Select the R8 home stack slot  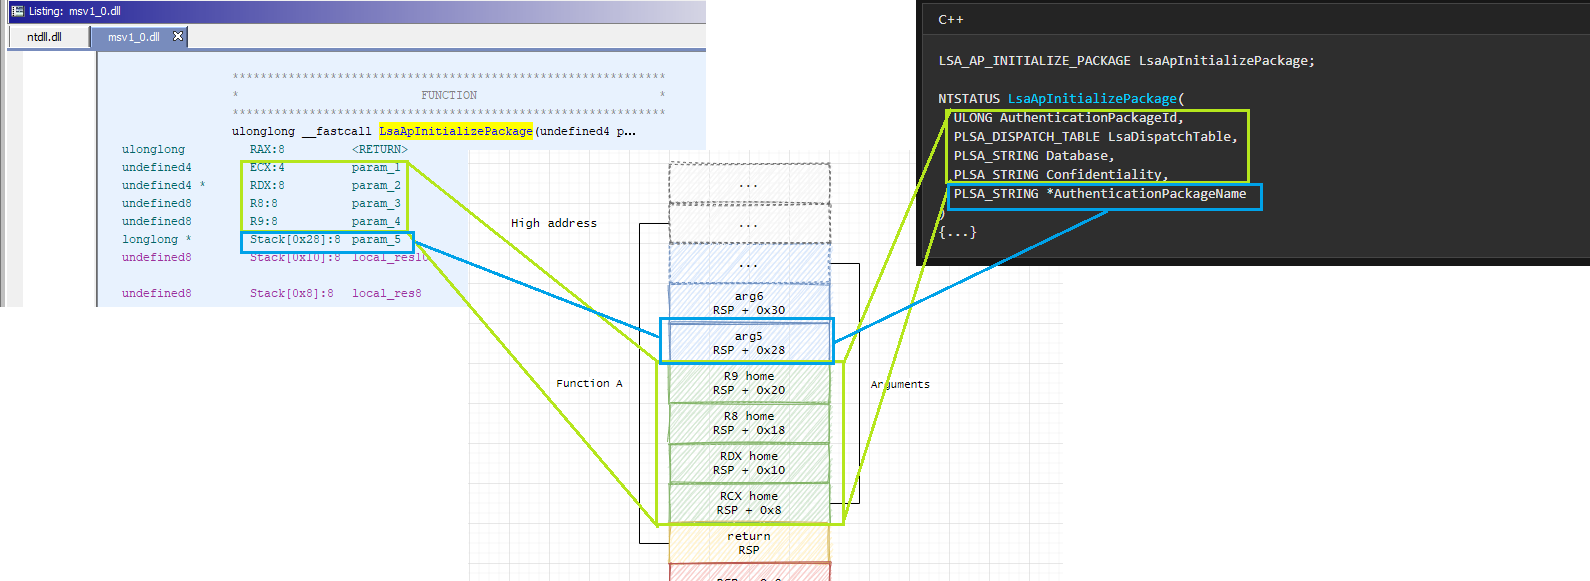tap(748, 423)
